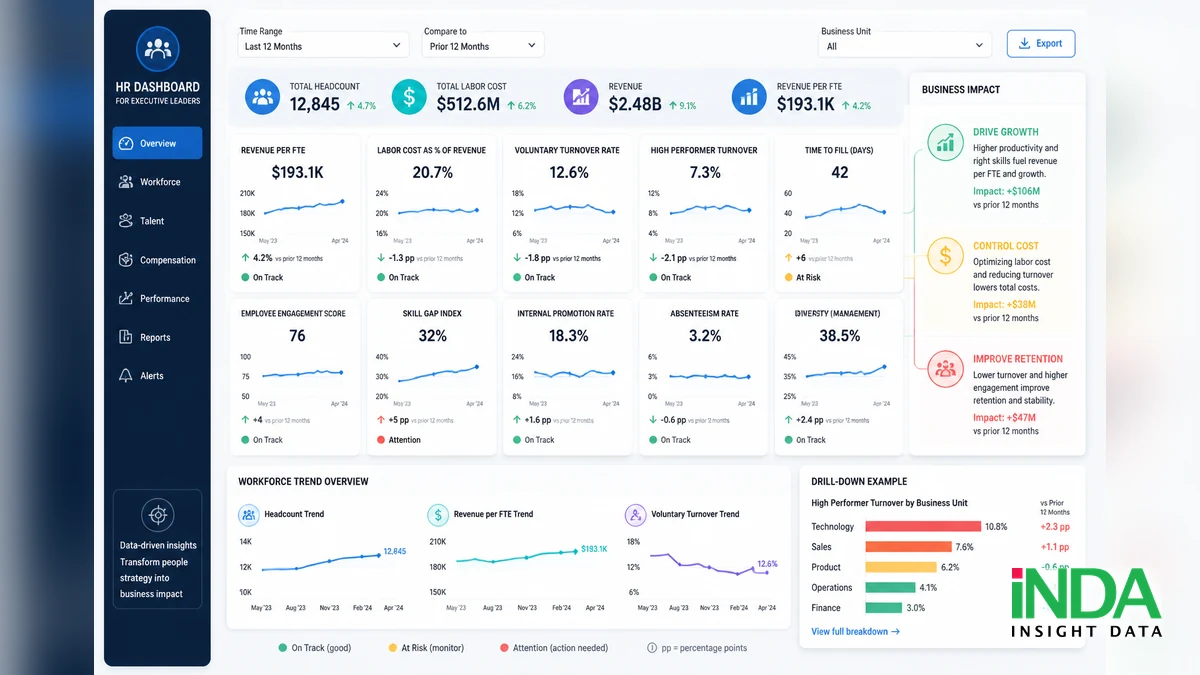
Task: Click the Operations bar showing 4.1%
Action: [x=889, y=588]
